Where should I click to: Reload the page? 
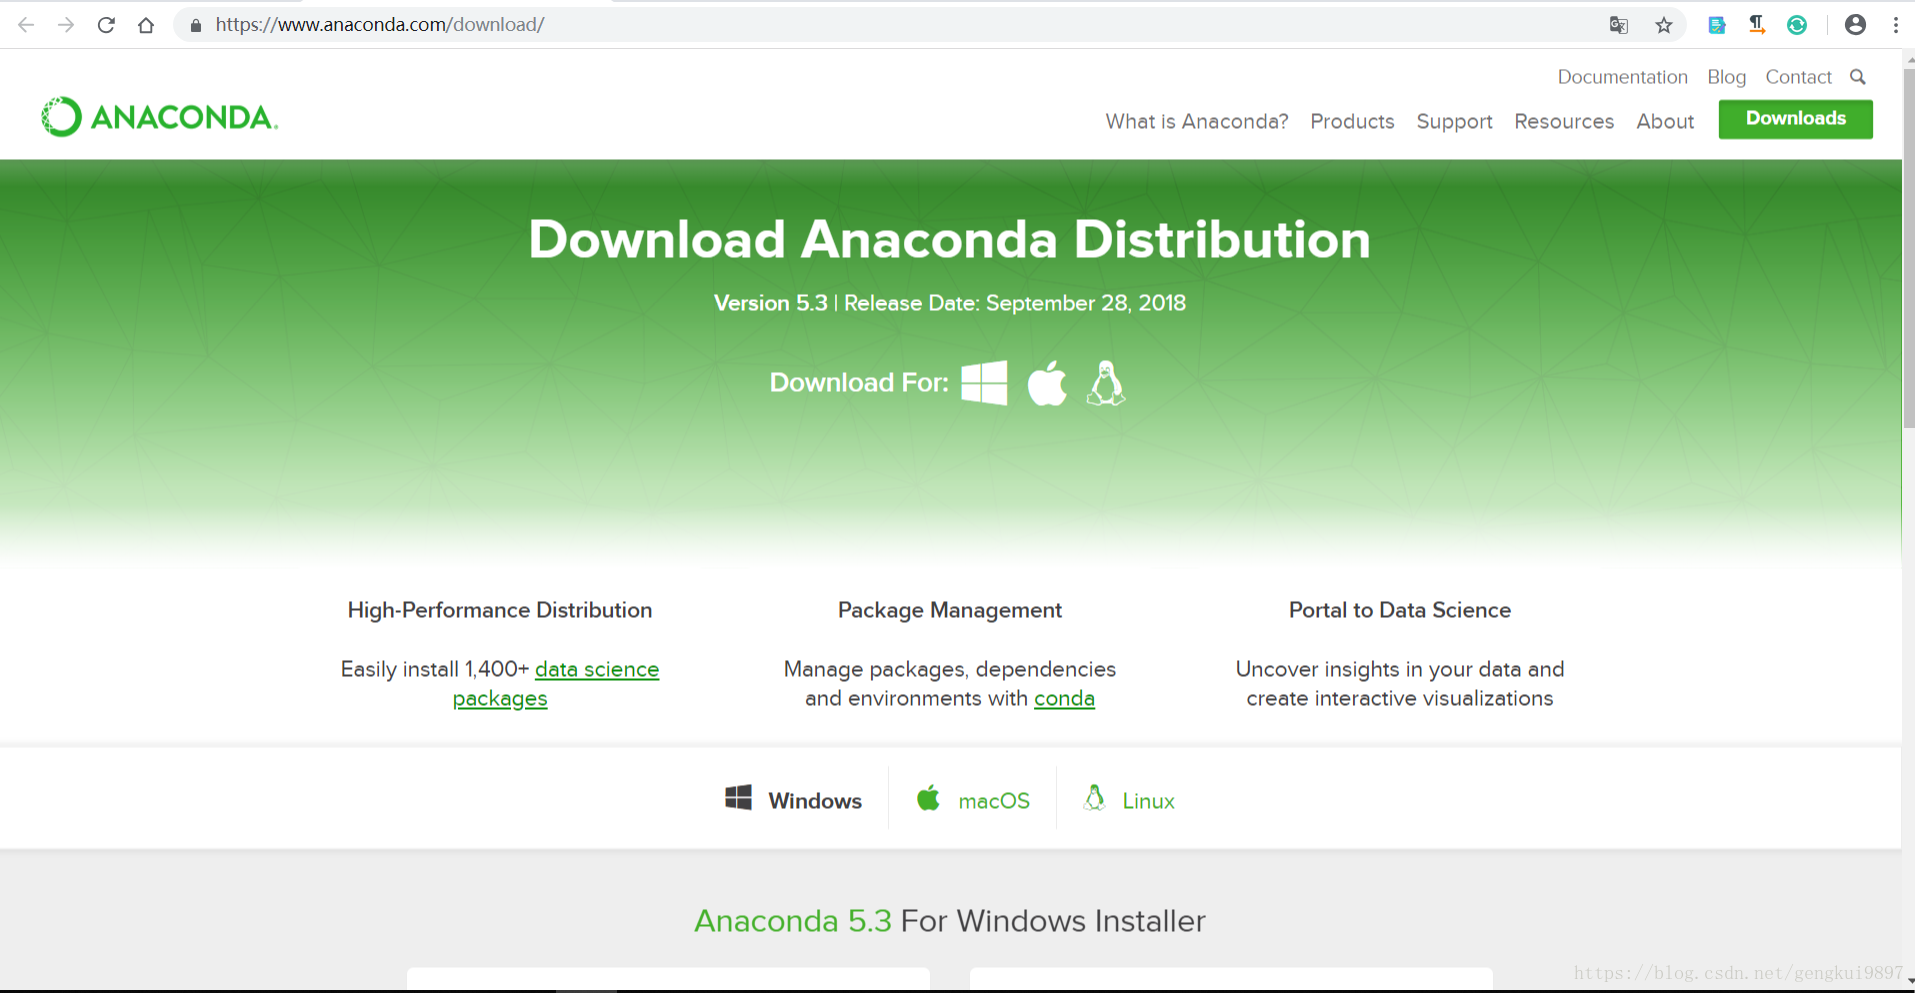106,24
